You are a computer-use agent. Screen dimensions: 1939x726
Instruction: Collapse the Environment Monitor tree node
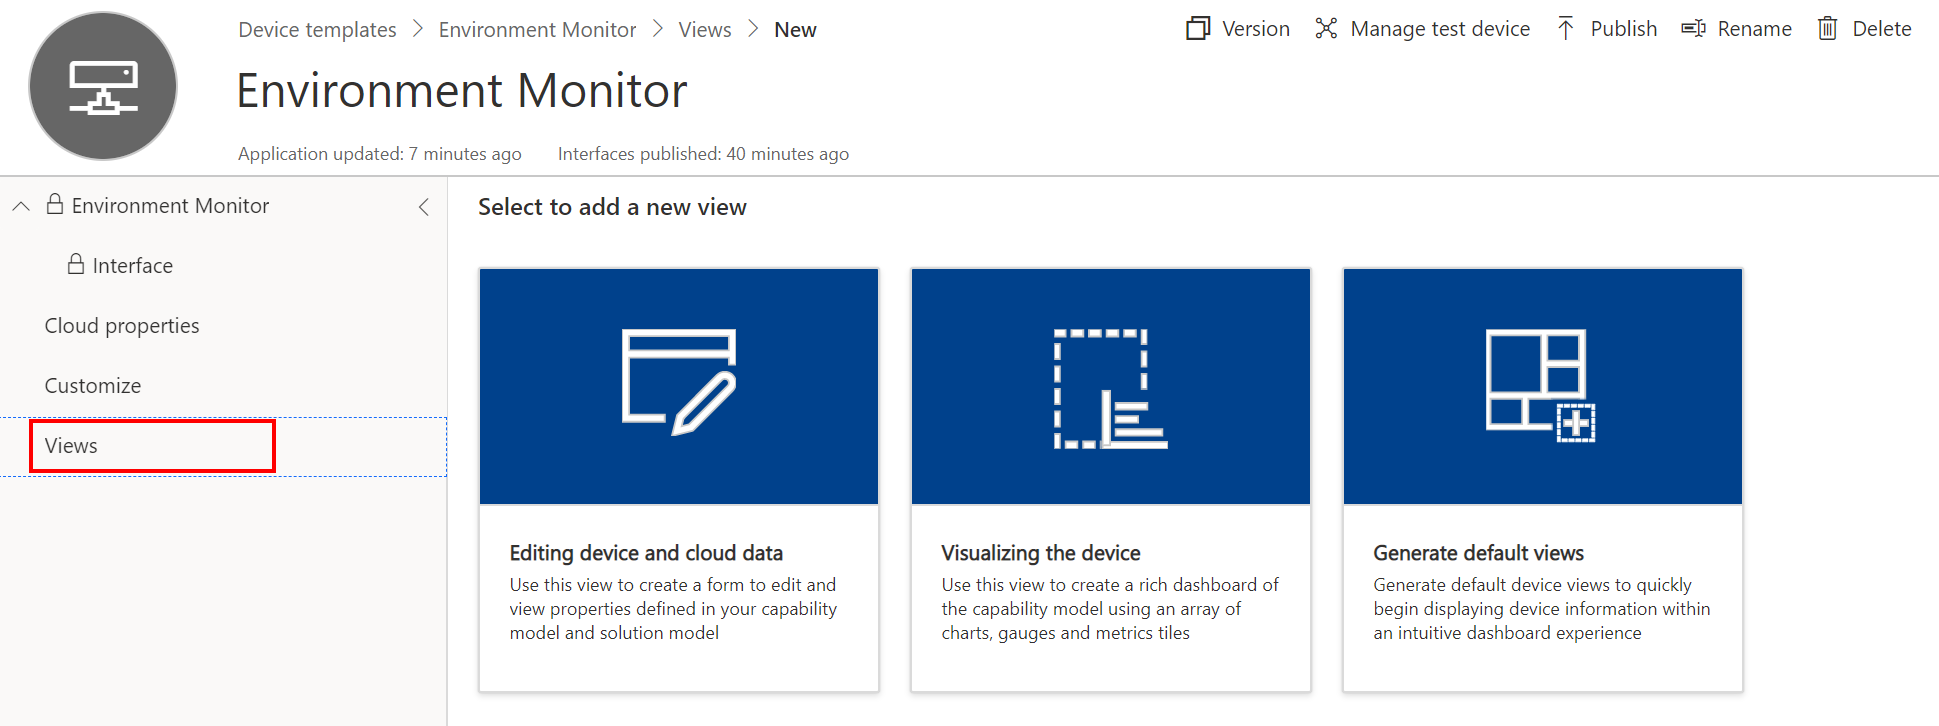(x=21, y=206)
